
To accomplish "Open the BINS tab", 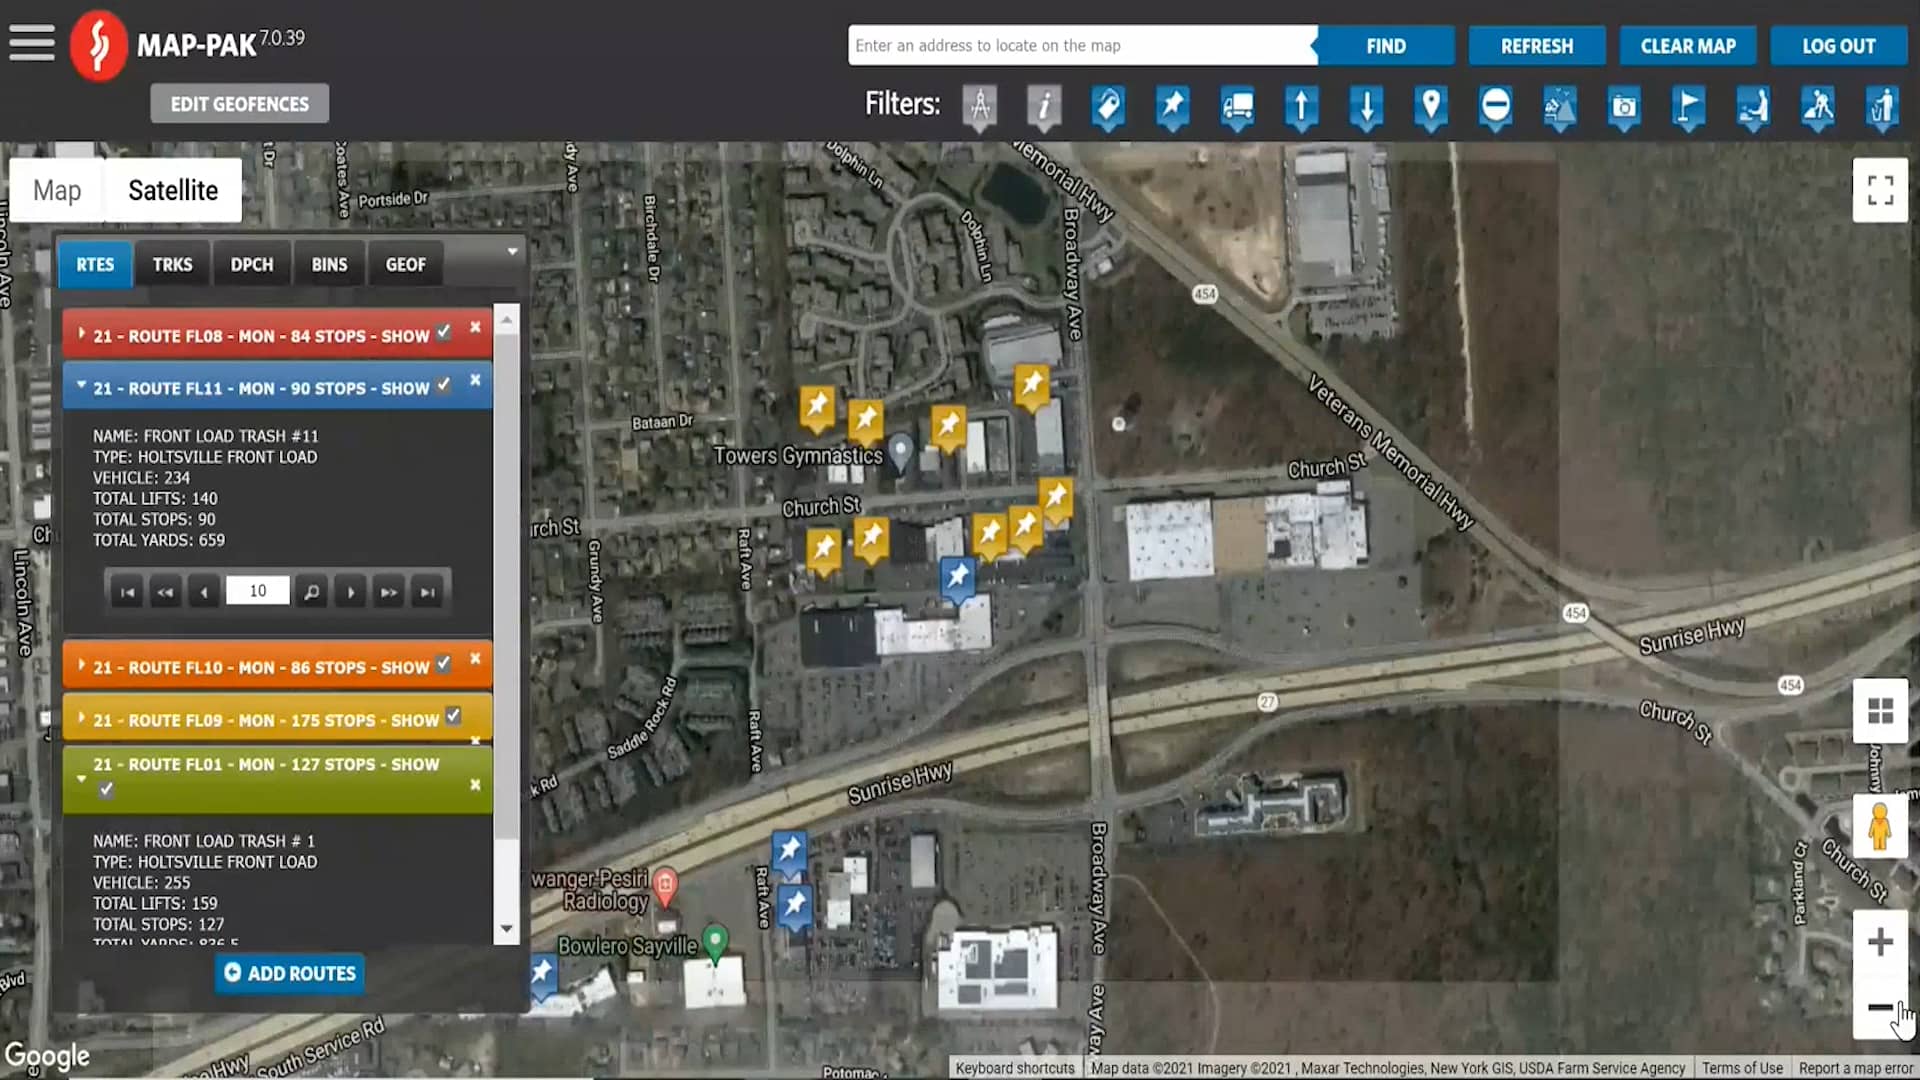I will [x=328, y=264].
